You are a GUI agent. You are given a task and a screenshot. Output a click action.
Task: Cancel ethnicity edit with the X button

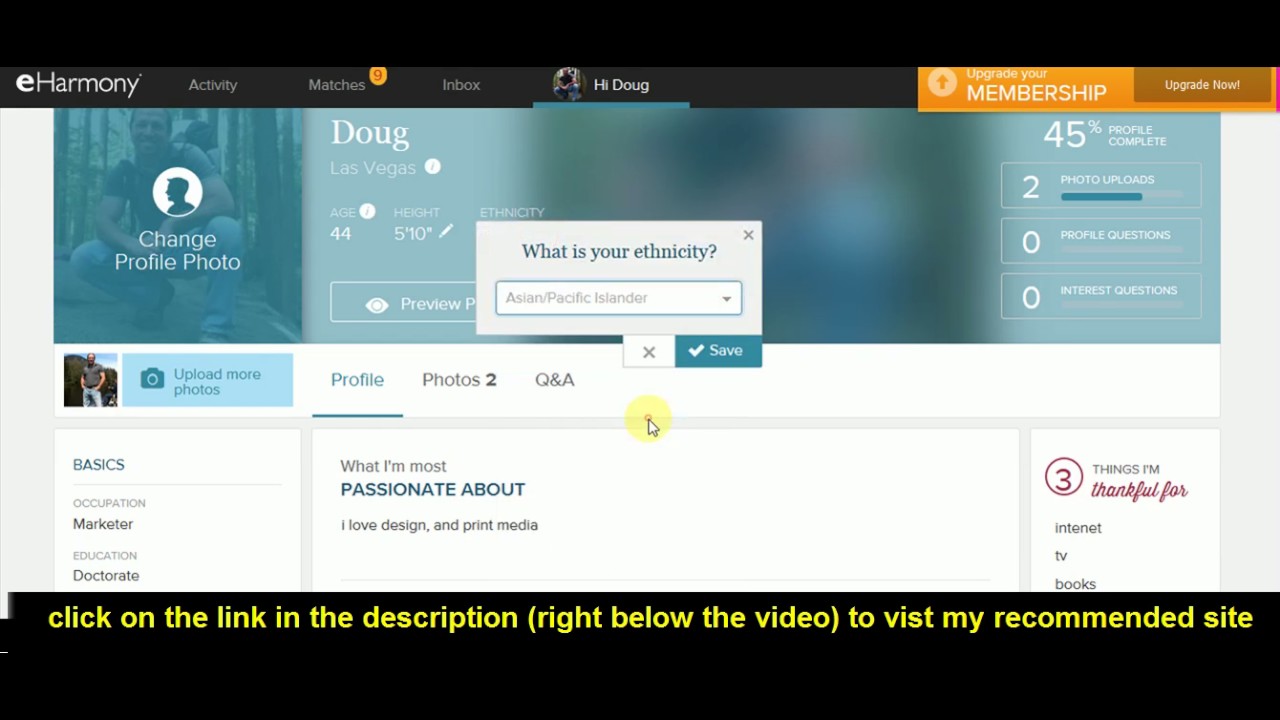pyautogui.click(x=649, y=352)
